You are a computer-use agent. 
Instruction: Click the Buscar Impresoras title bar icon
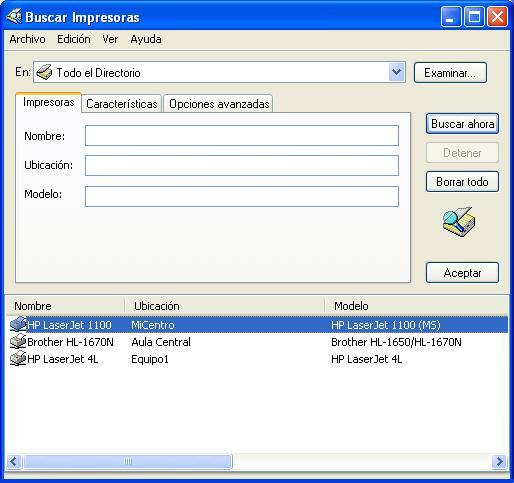click(x=14, y=17)
